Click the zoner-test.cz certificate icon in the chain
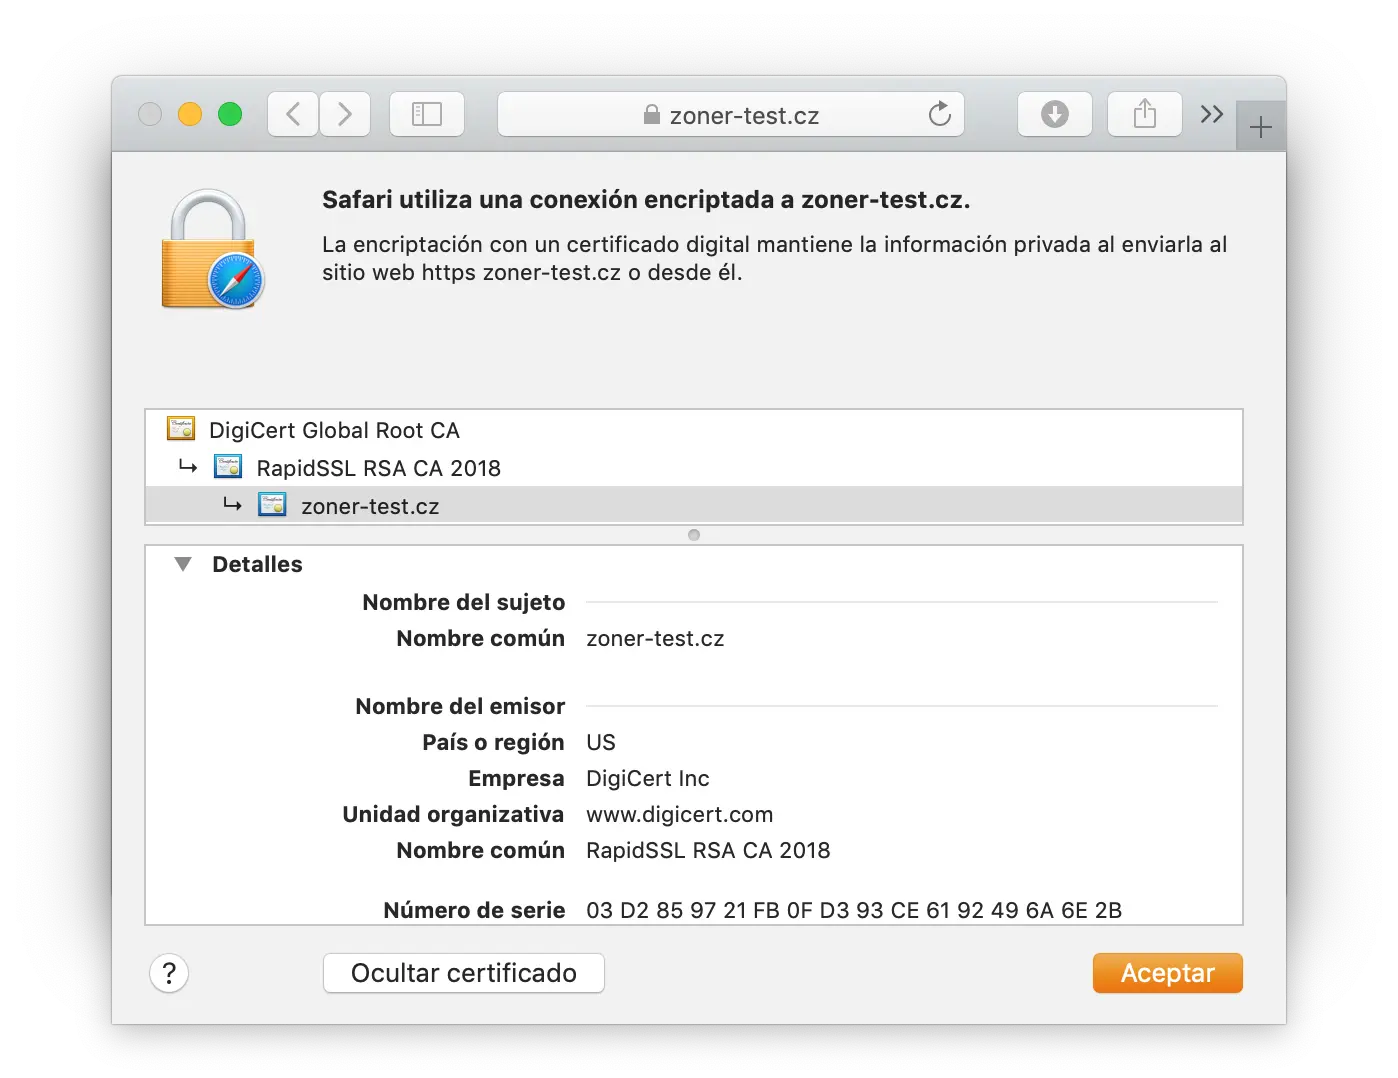 pos(272,505)
